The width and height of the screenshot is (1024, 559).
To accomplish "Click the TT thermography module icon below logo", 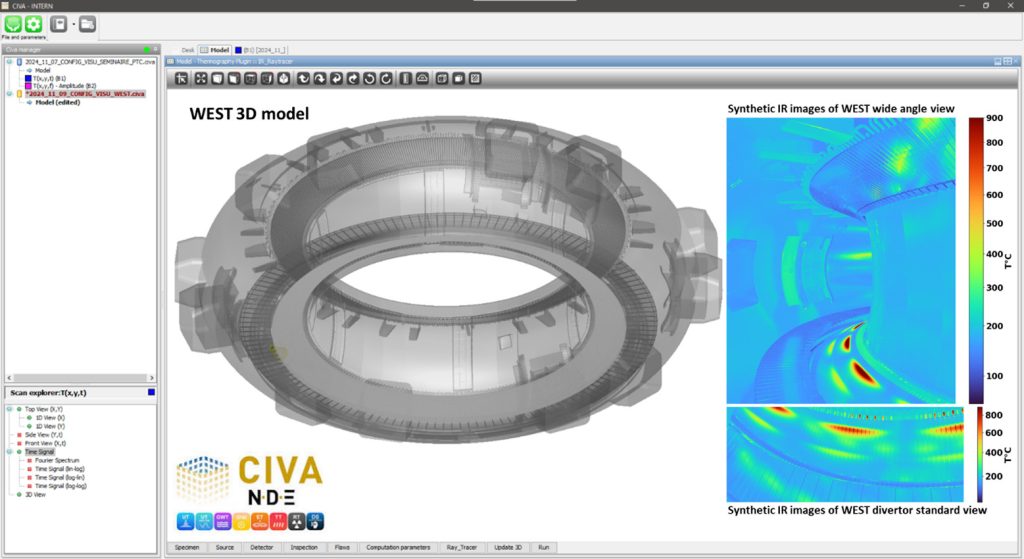I will pos(278,521).
